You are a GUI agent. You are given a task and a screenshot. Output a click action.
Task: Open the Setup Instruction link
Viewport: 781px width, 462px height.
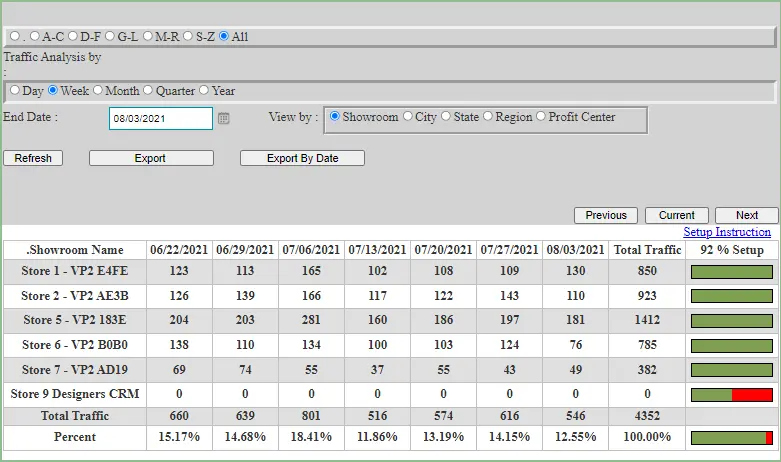pyautogui.click(x=727, y=232)
